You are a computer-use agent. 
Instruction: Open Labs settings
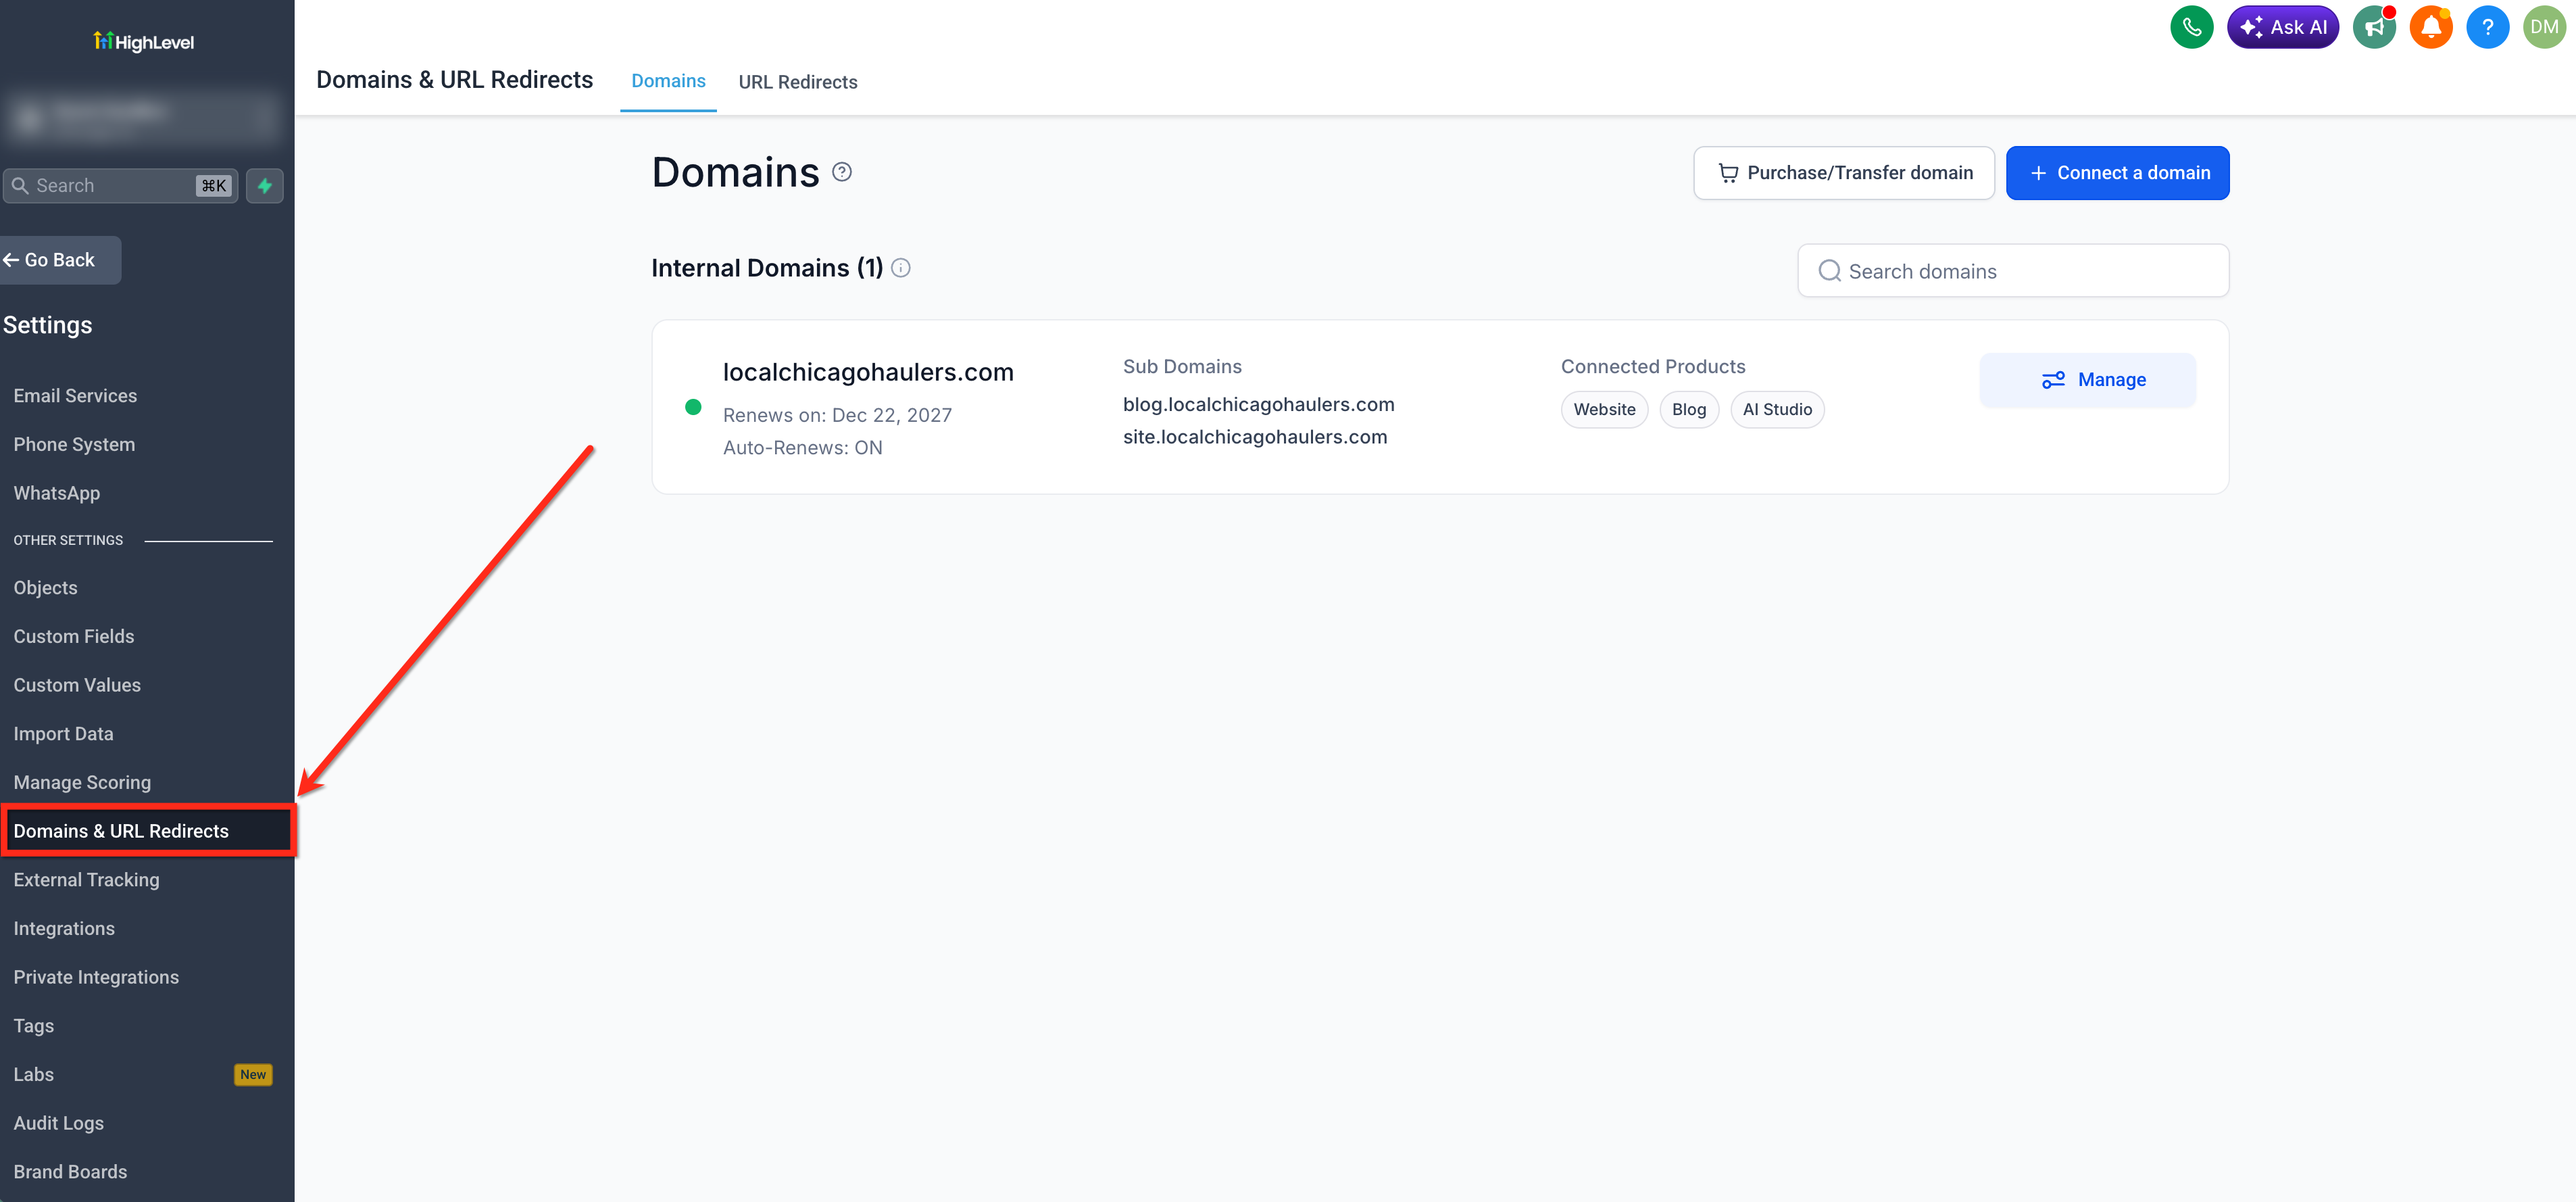click(34, 1075)
